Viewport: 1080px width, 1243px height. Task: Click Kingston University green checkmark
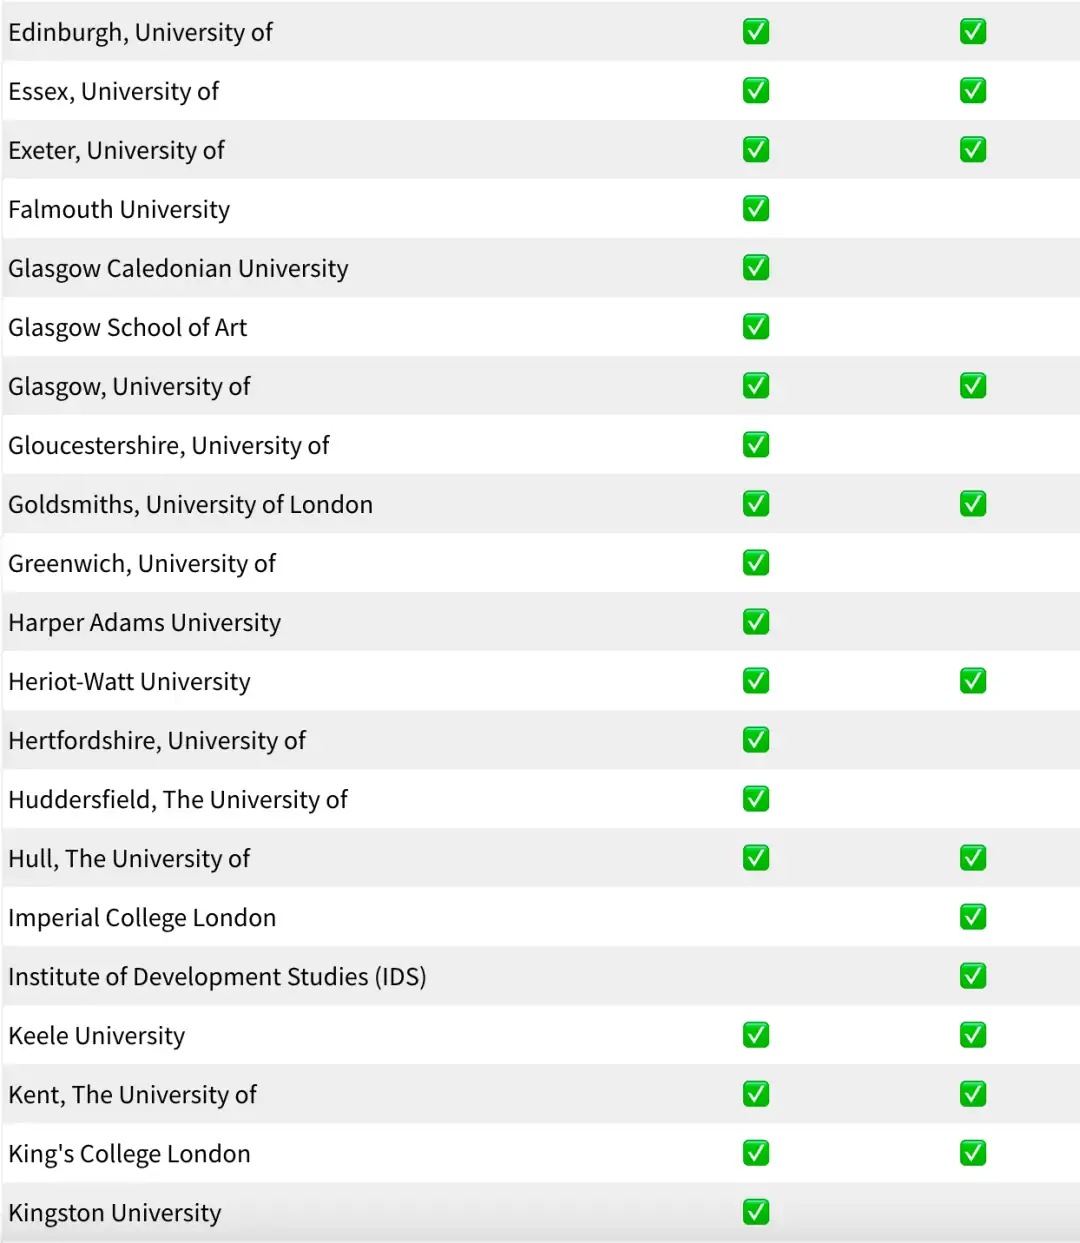click(x=756, y=1212)
